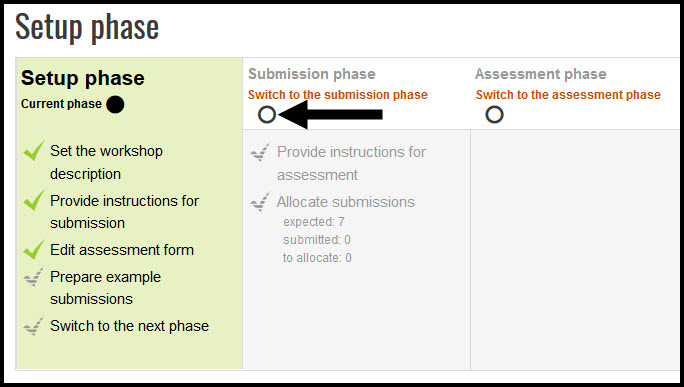Open Switch to the submission phase link
Screen dimensions: 684x387
point(338,95)
